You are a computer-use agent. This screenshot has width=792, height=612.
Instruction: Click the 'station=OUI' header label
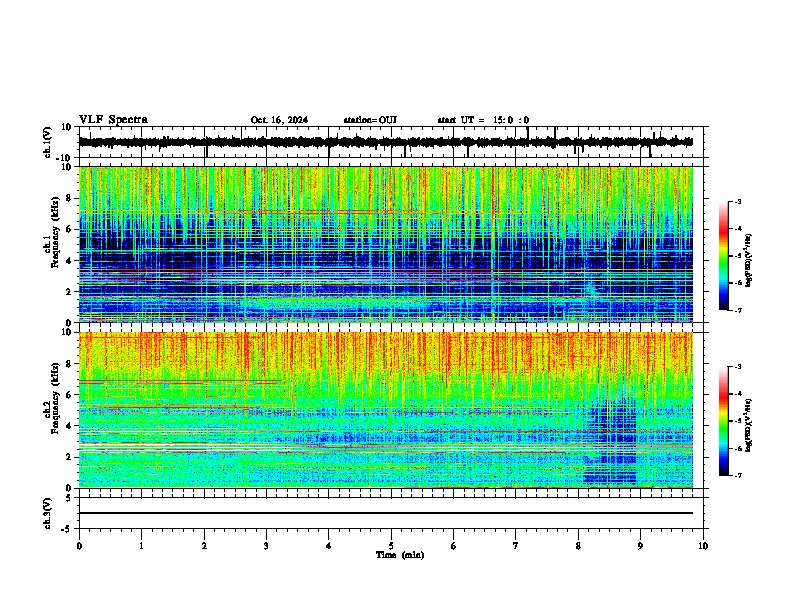[x=370, y=120]
